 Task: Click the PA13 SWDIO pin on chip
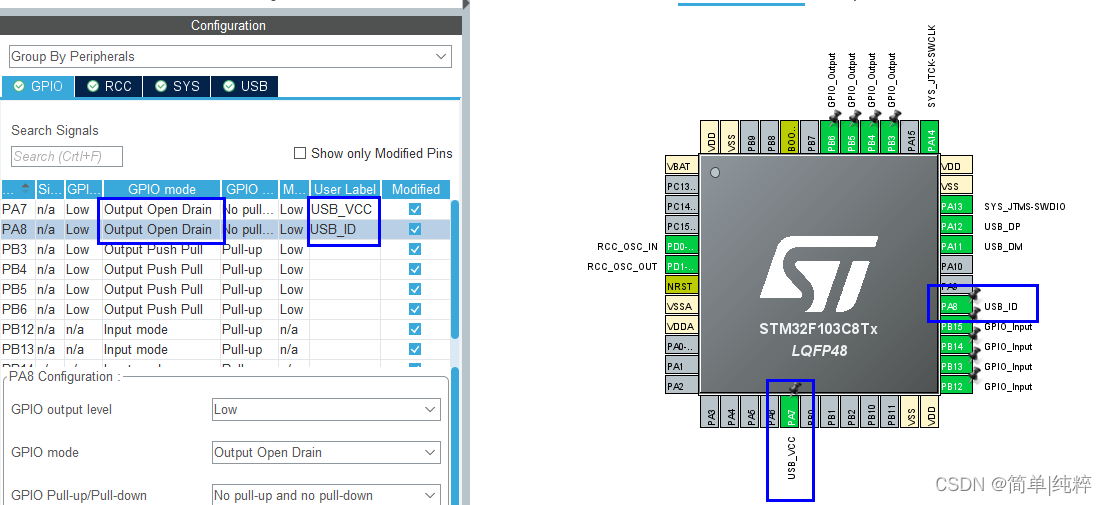pyautogui.click(x=956, y=206)
